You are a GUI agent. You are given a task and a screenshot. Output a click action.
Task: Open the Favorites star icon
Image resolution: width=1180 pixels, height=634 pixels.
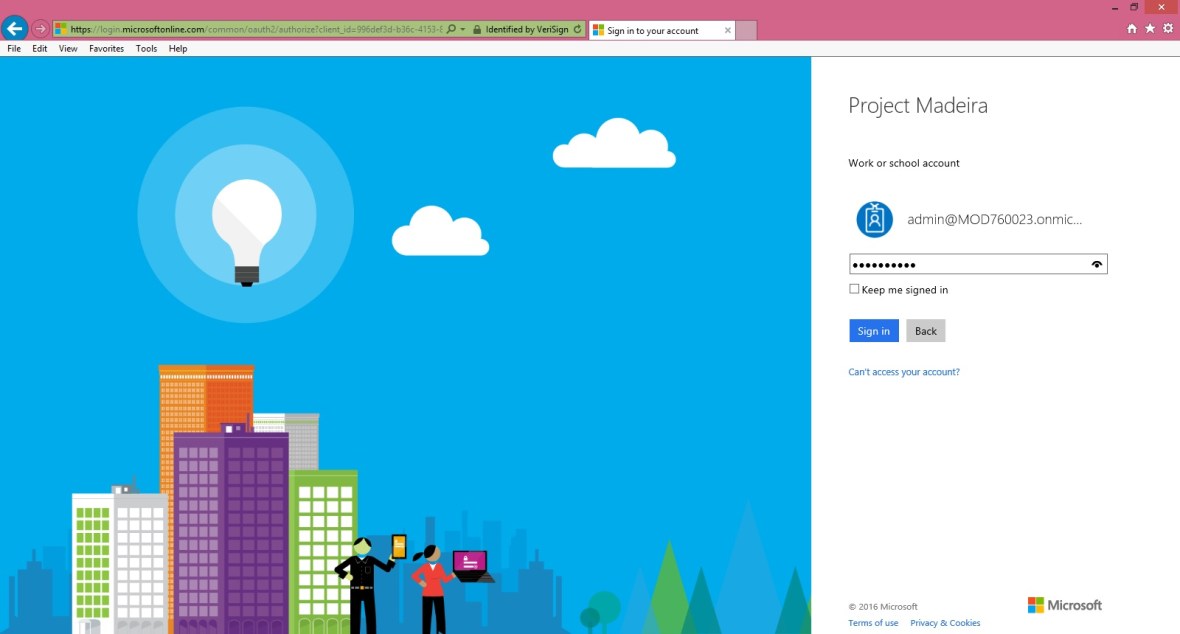[x=1150, y=29]
